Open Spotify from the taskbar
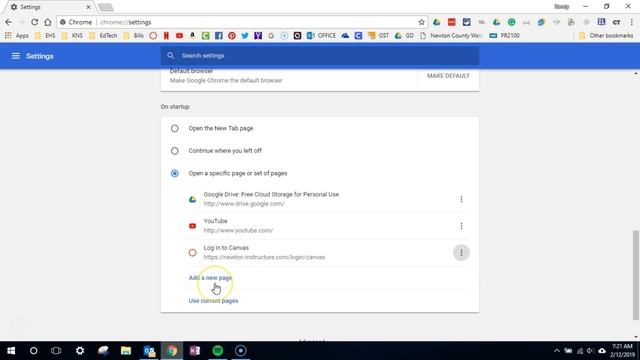This screenshot has width=640, height=360. pos(218,351)
